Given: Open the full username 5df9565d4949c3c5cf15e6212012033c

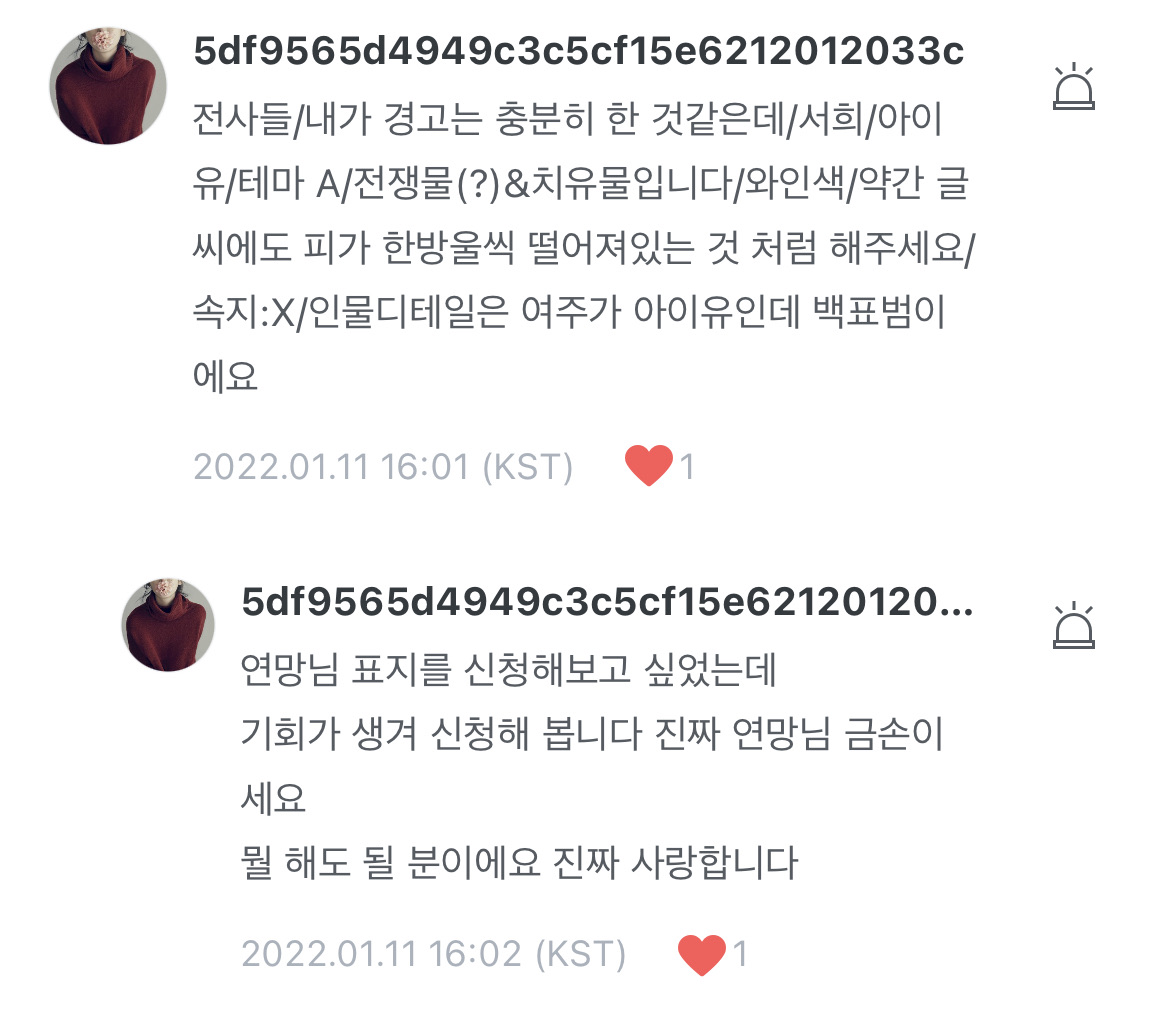Looking at the screenshot, I should coord(578,51).
